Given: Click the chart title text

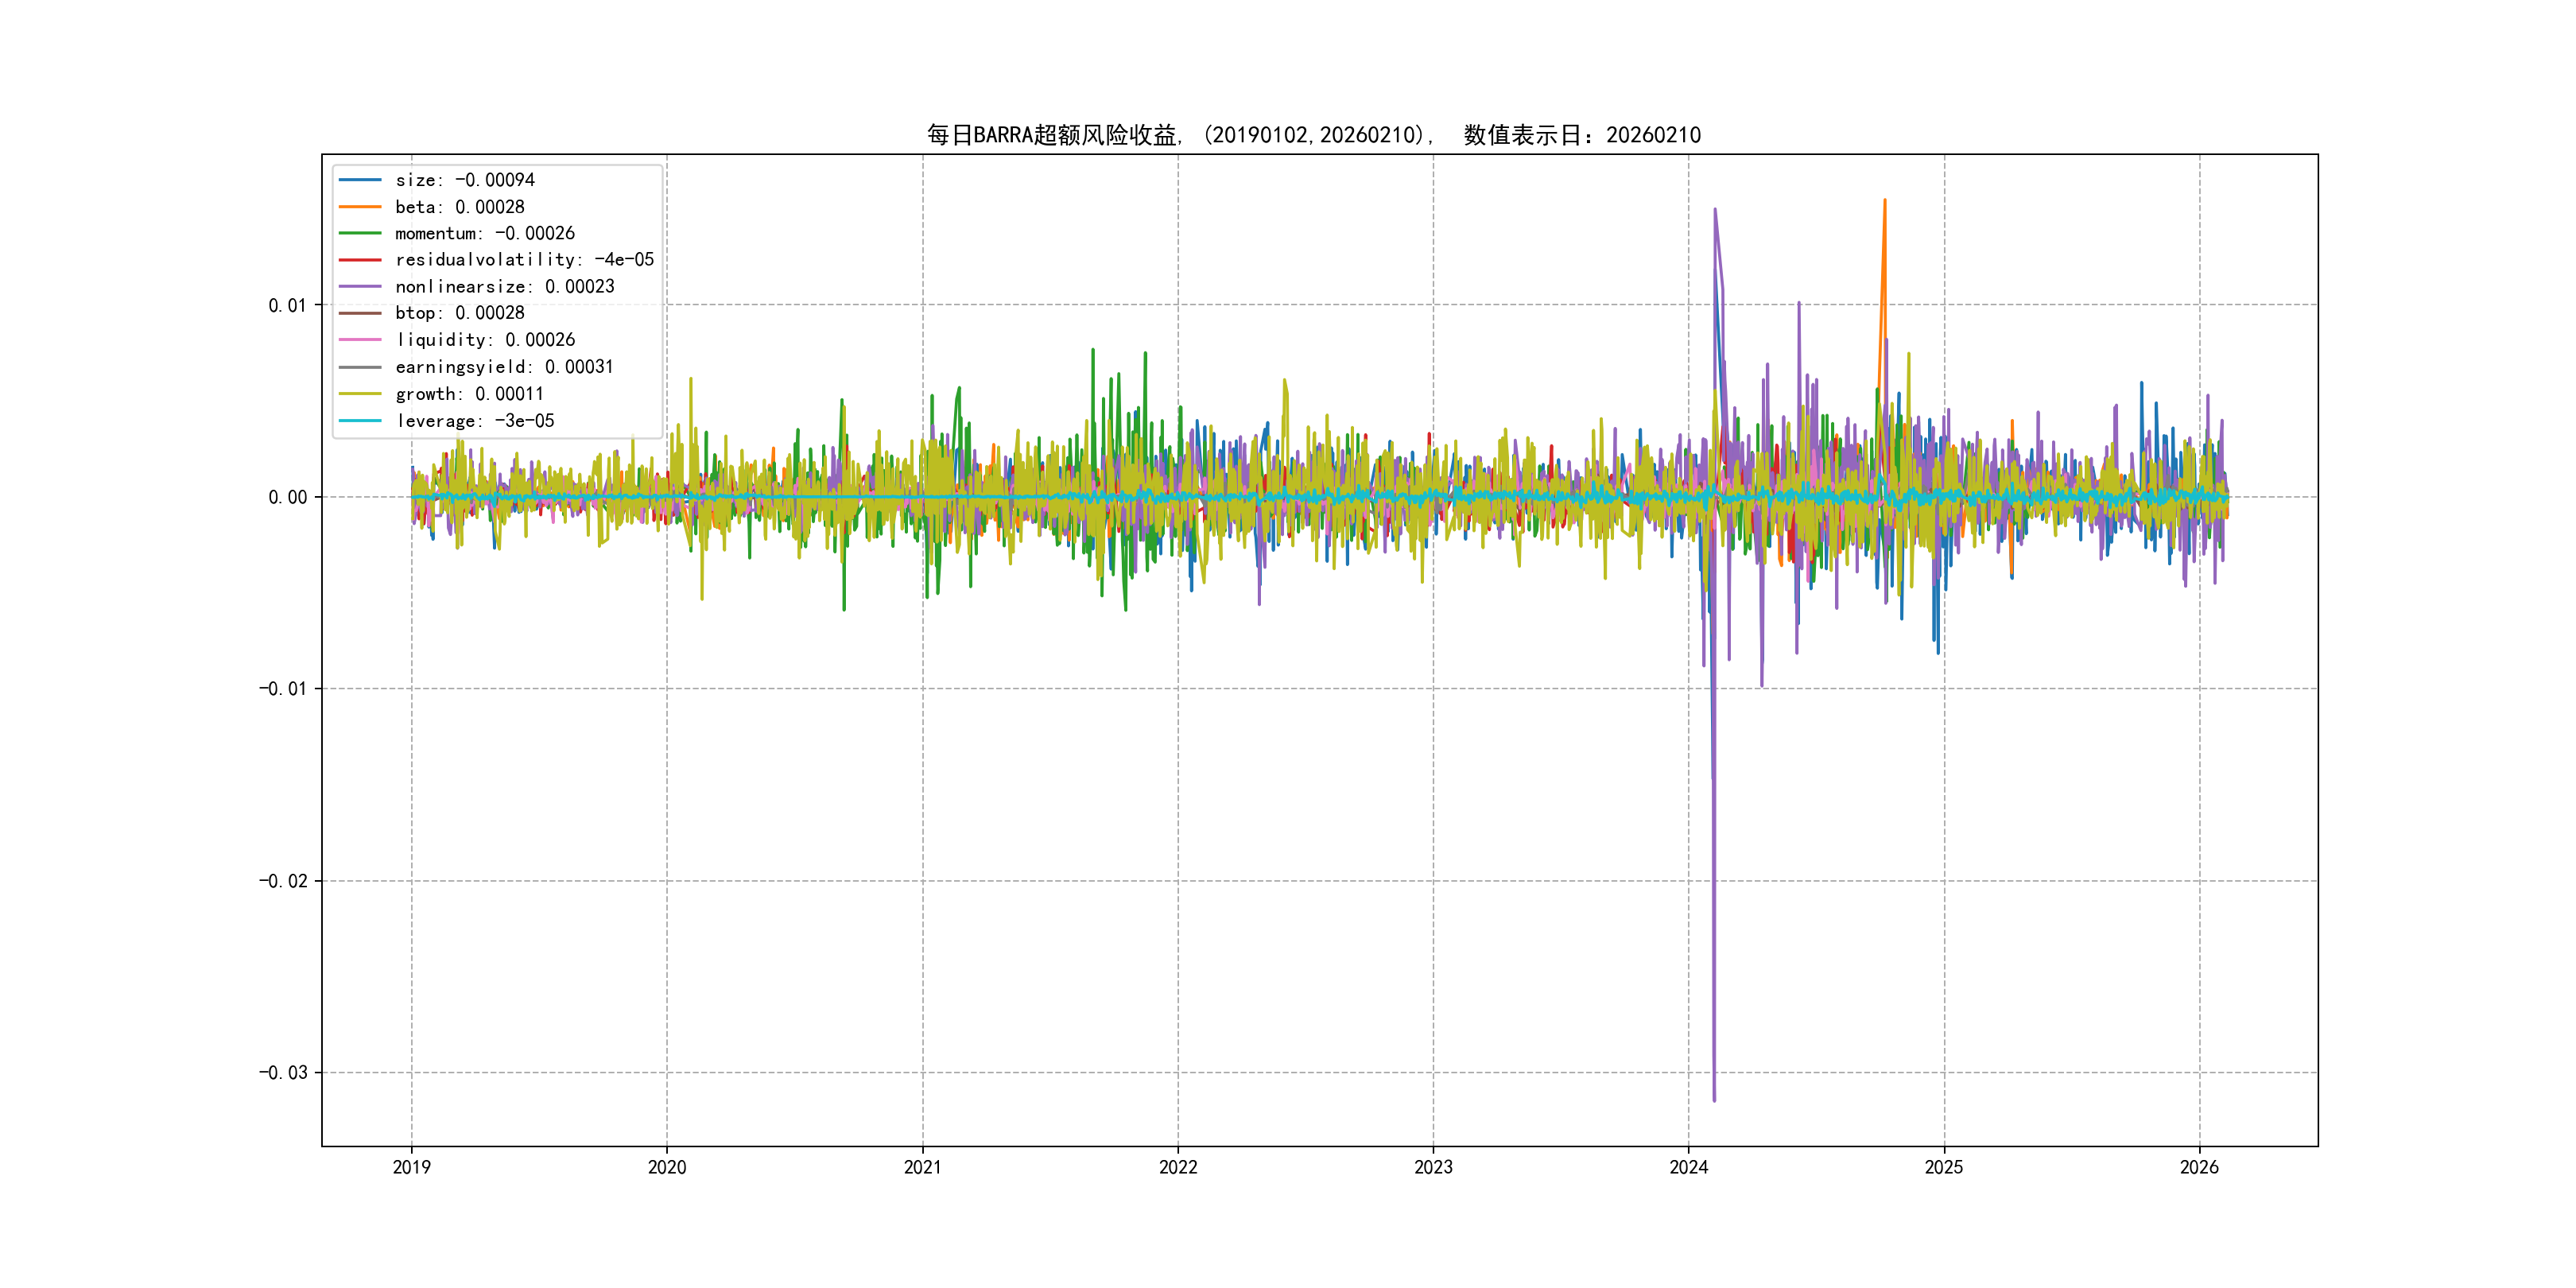Looking at the screenshot, I should pos(1313,135).
